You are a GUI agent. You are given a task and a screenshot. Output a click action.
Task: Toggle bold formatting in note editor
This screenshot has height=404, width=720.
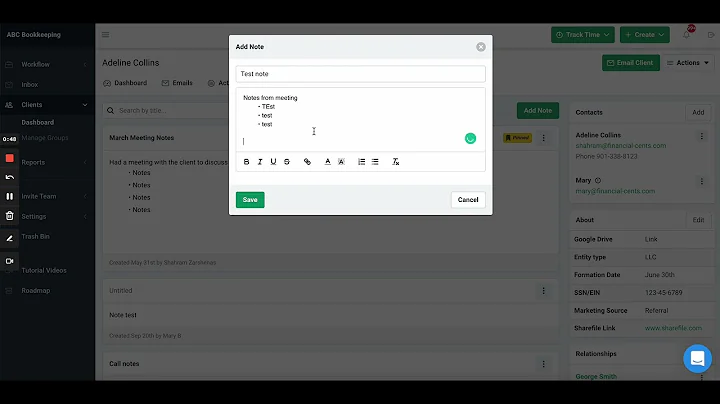point(247,162)
